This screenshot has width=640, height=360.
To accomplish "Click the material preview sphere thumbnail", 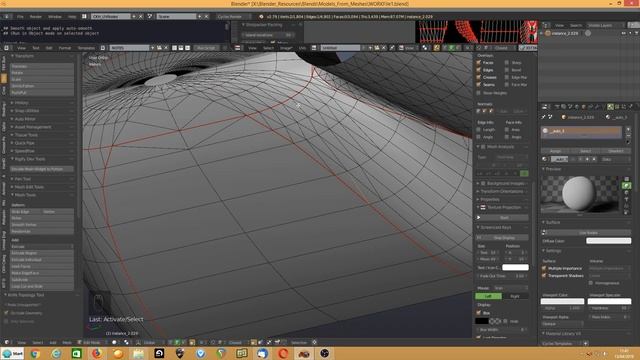I will coord(579,194).
